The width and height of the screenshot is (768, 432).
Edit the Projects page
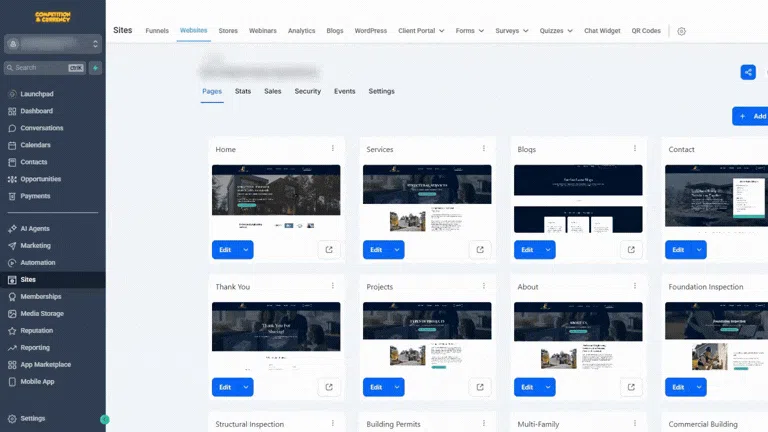coord(376,387)
